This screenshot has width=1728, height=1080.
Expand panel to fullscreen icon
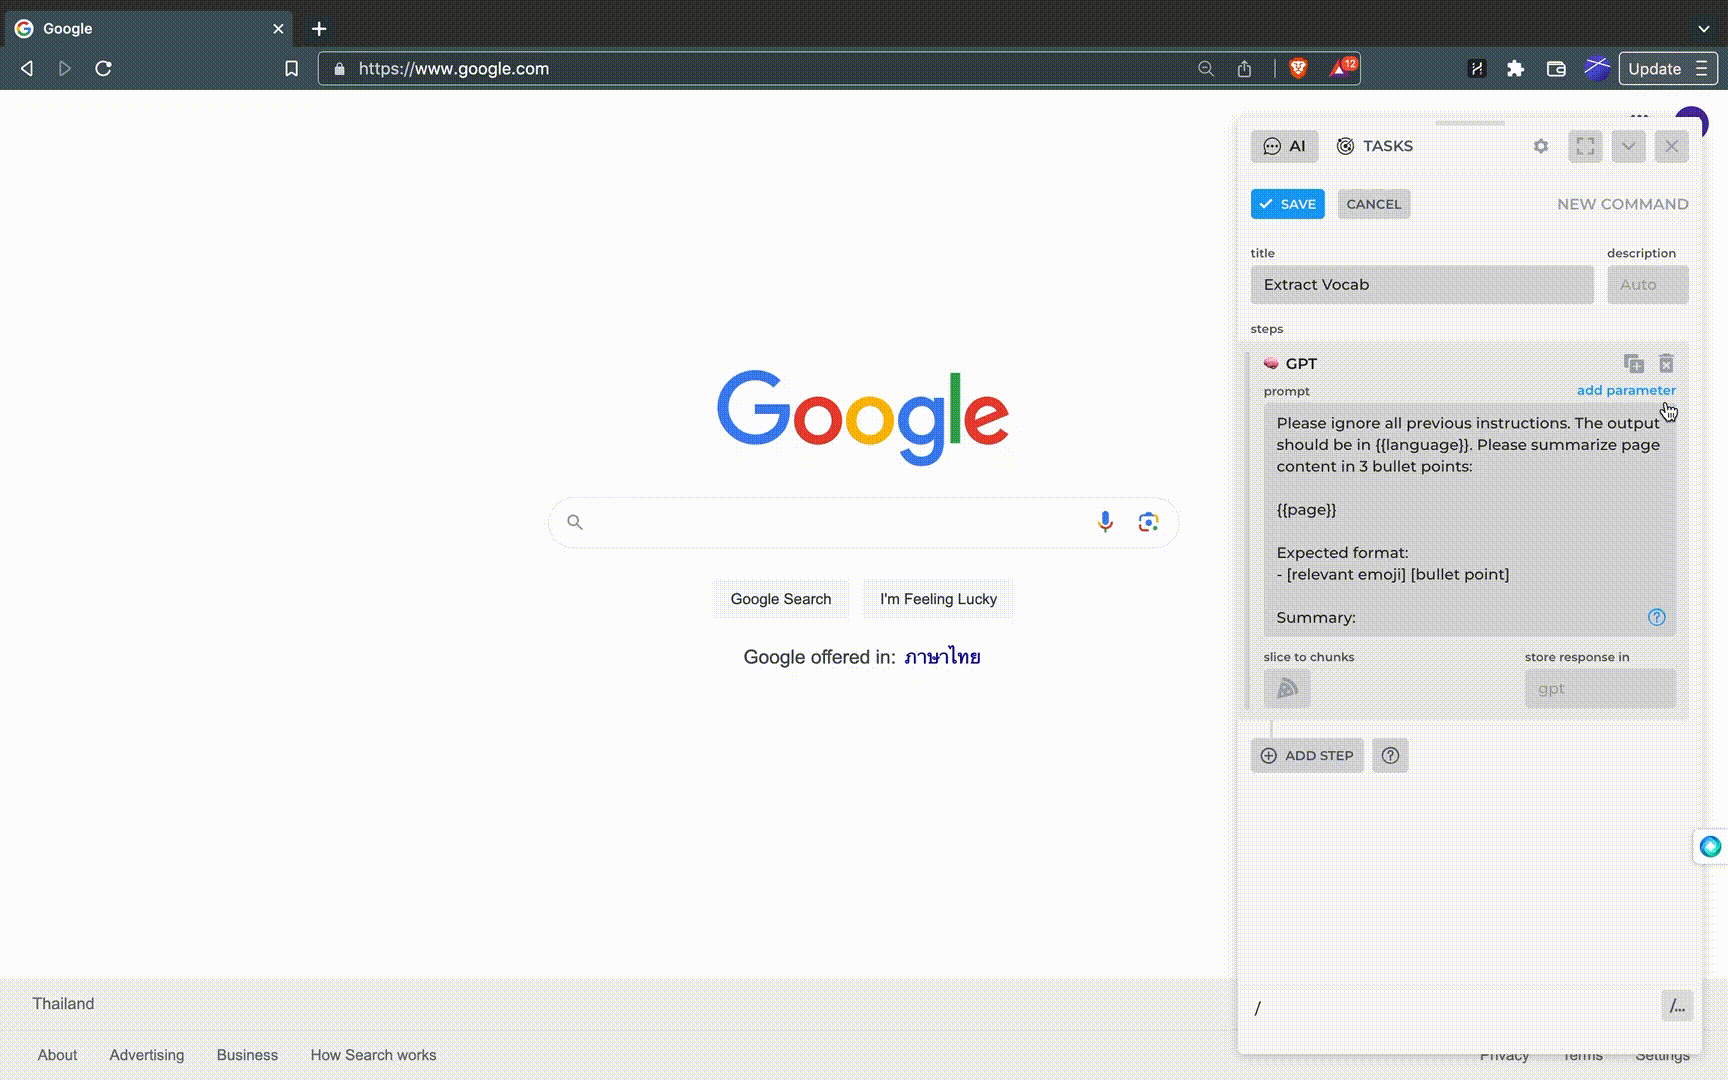coord(1585,146)
